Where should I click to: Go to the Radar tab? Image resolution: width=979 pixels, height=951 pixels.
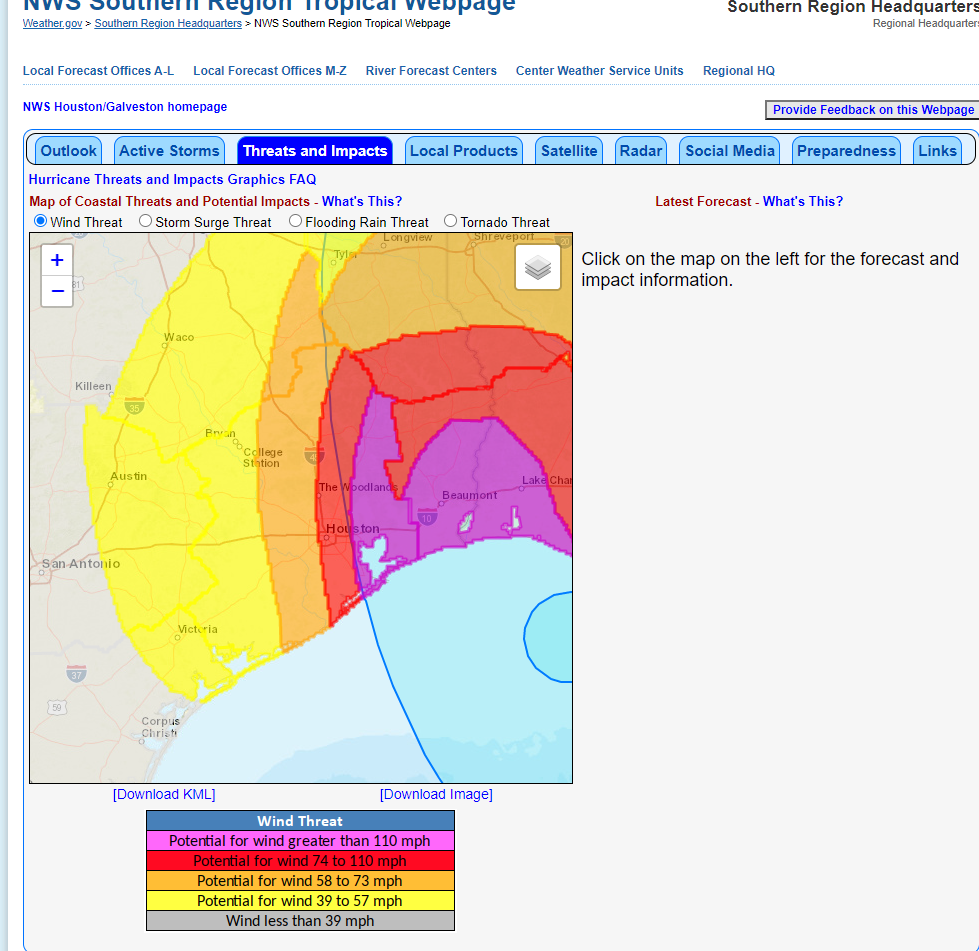point(641,151)
